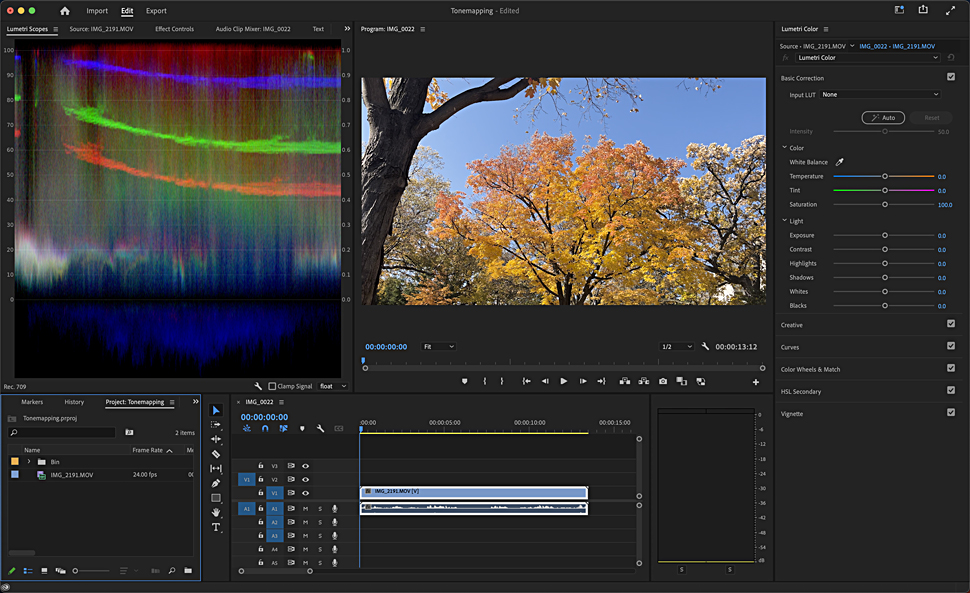This screenshot has height=593, width=970.
Task: Pick the Pen tool
Action: point(216,483)
